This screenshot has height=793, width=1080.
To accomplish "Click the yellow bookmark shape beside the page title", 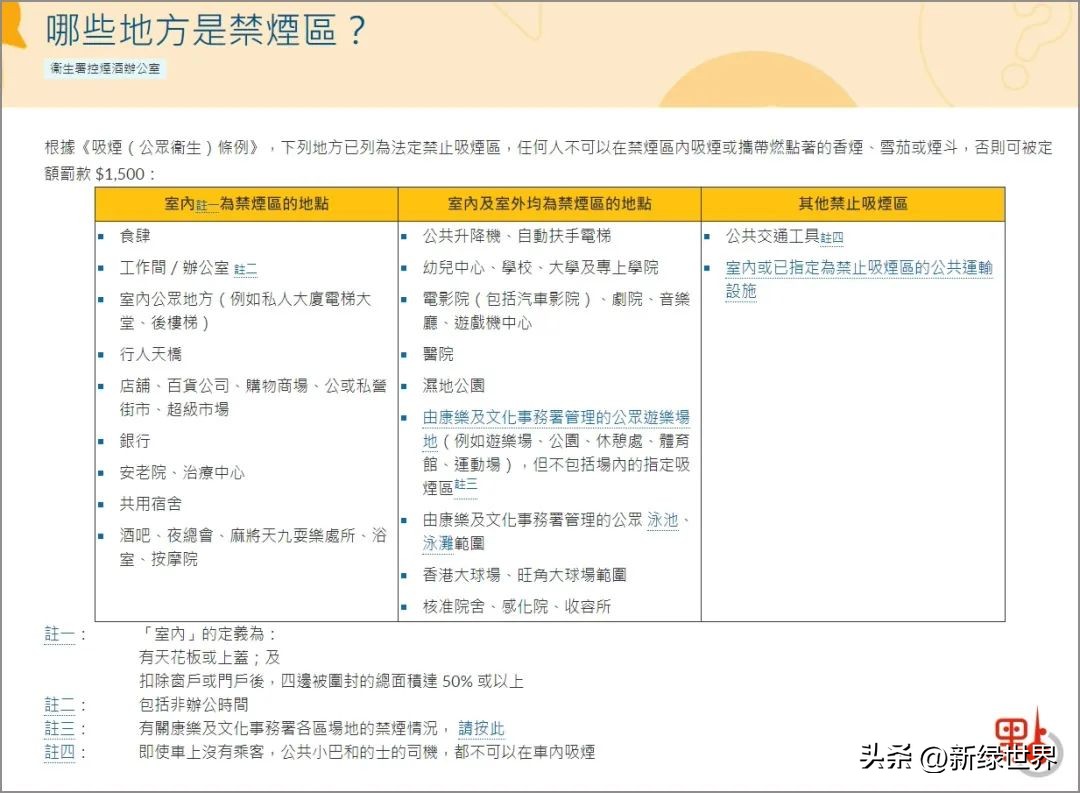I will coord(14,25).
